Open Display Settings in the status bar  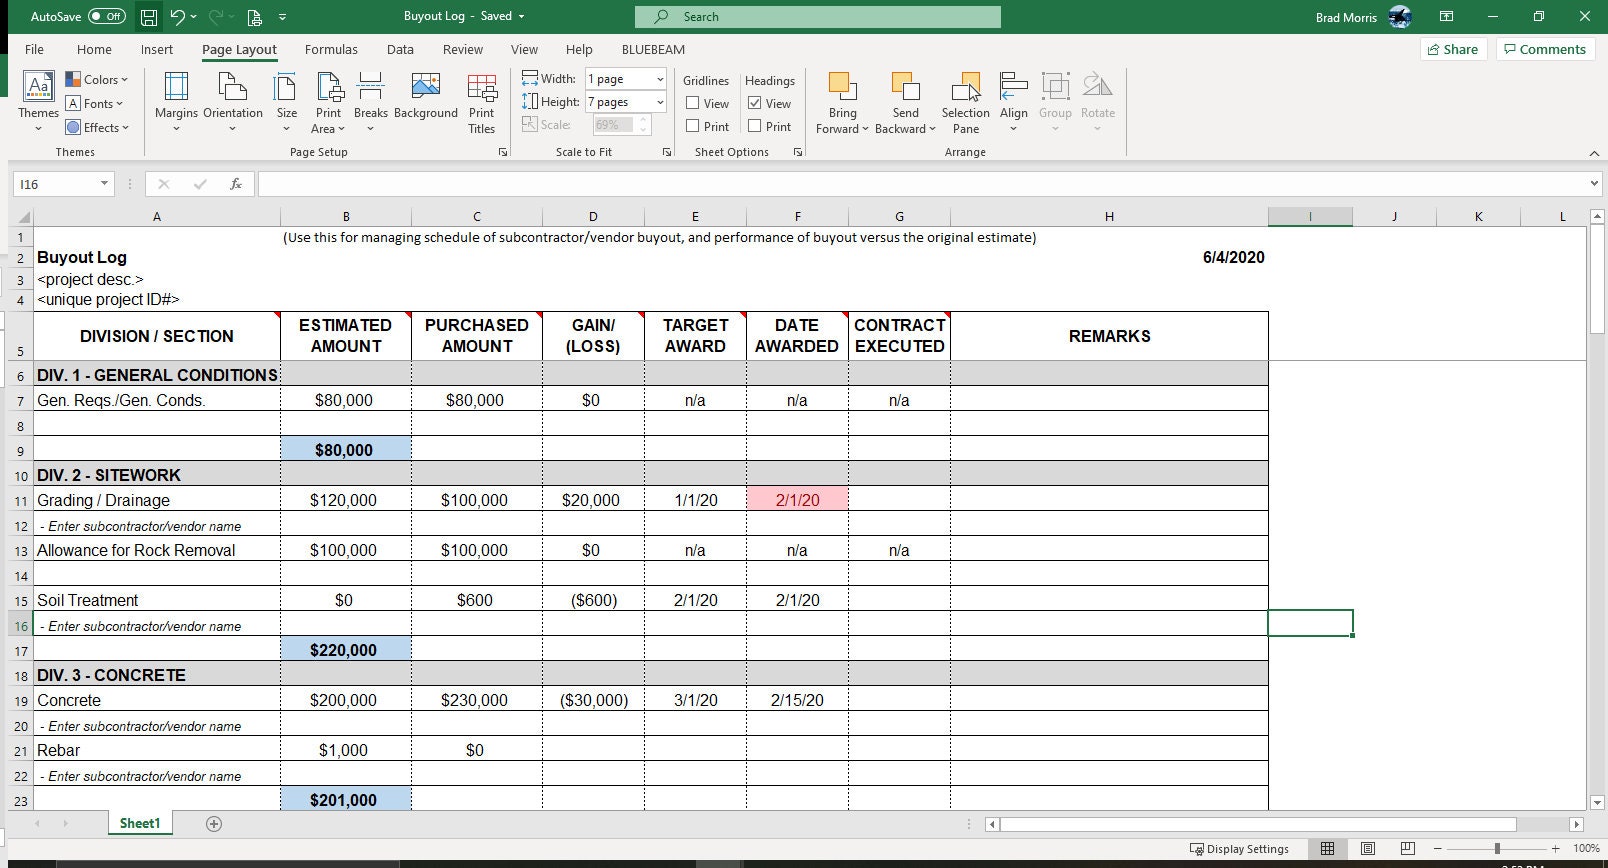click(x=1239, y=849)
